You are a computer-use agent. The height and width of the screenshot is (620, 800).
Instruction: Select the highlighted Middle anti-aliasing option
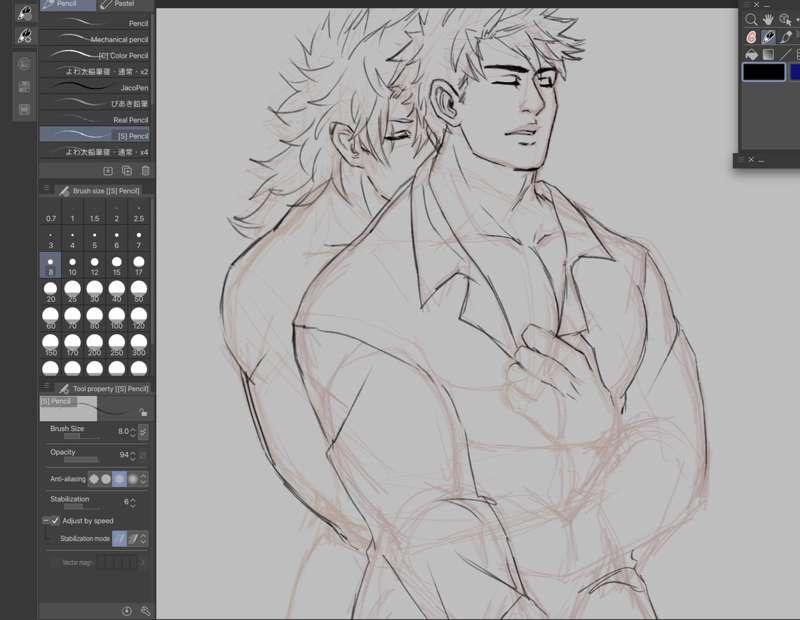coord(119,479)
